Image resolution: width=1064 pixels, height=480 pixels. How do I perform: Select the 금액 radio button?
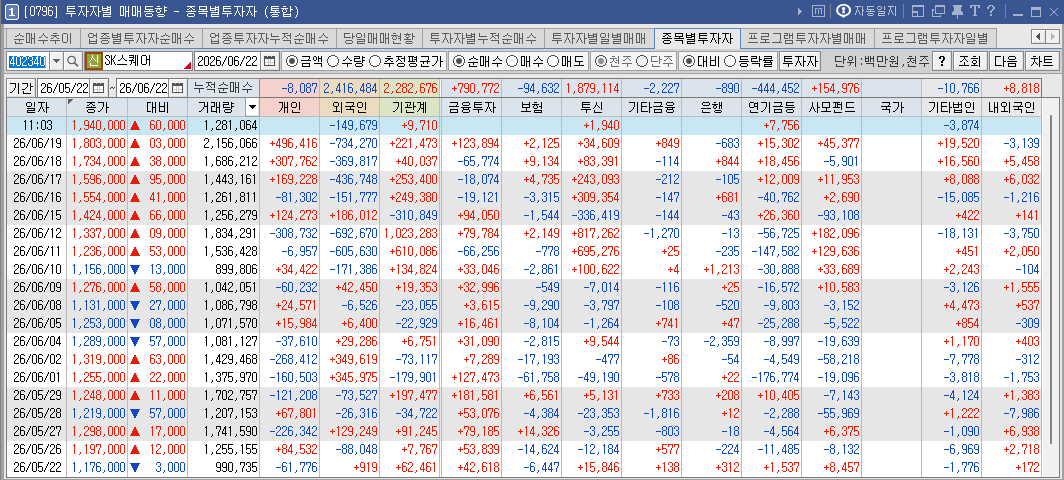292,61
